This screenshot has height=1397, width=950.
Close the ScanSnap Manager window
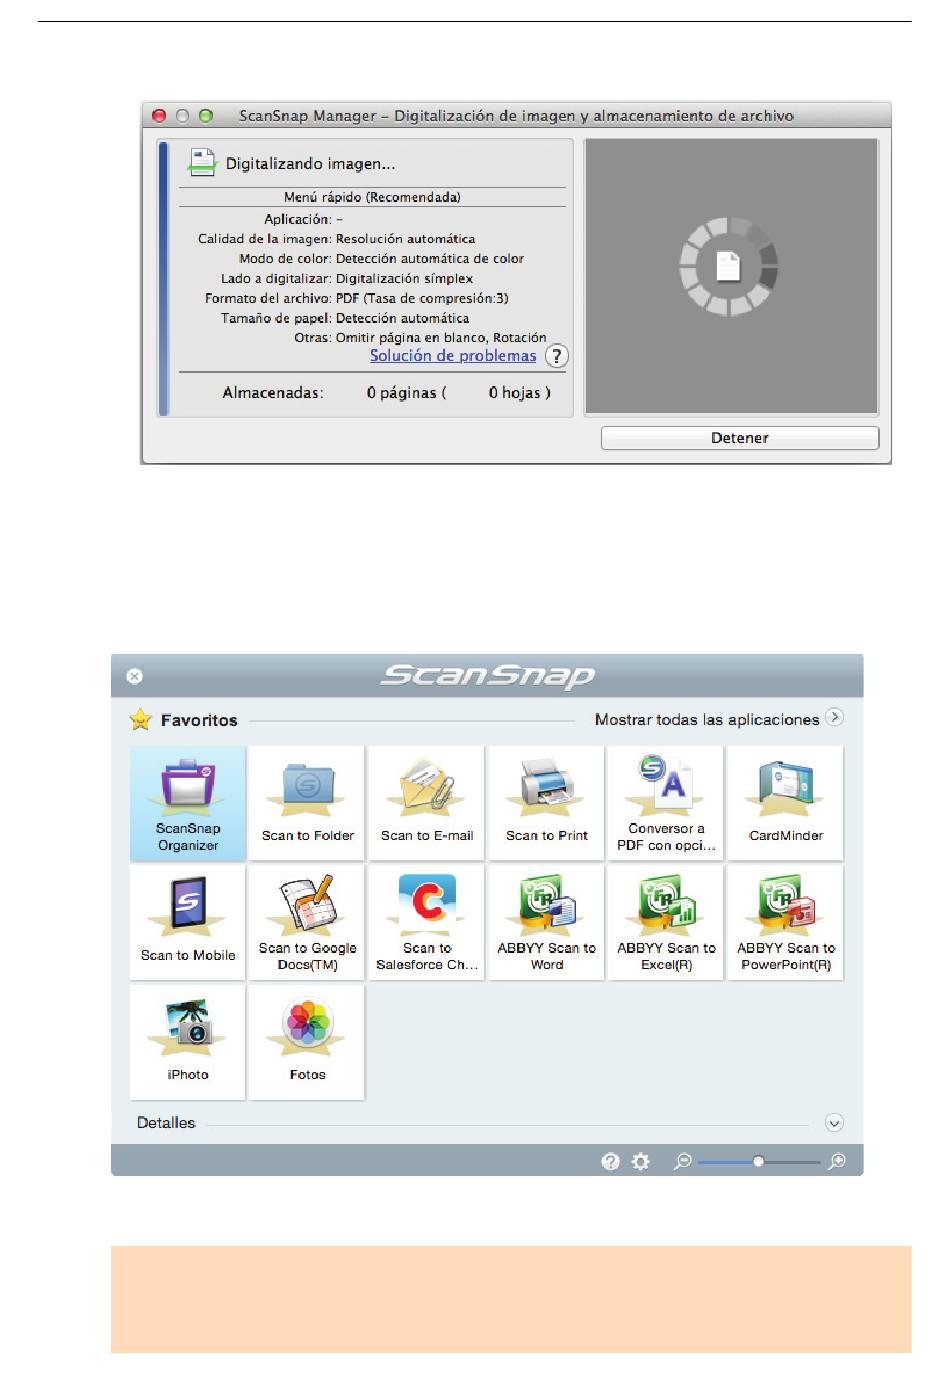click(x=159, y=116)
